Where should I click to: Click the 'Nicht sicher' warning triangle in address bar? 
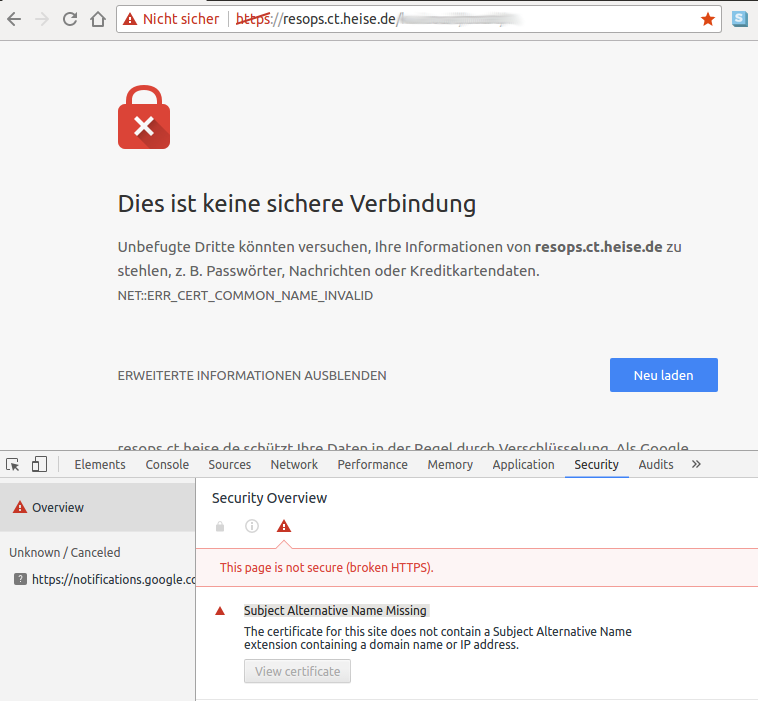(130, 19)
